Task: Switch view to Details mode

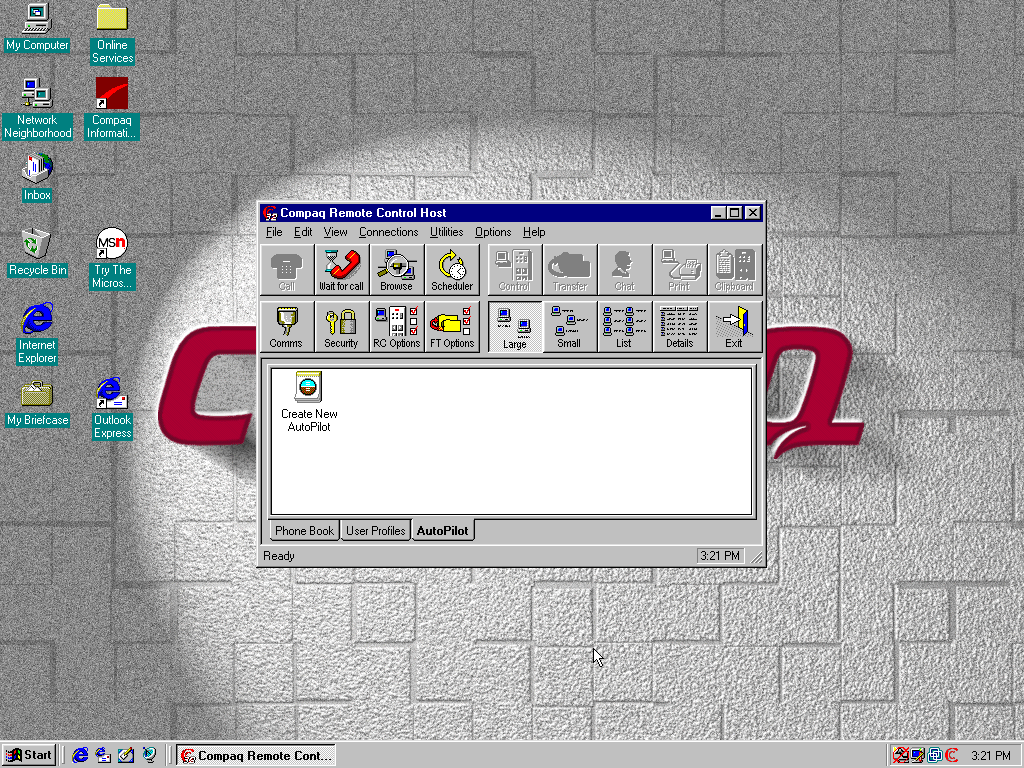Action: pyautogui.click(x=679, y=326)
